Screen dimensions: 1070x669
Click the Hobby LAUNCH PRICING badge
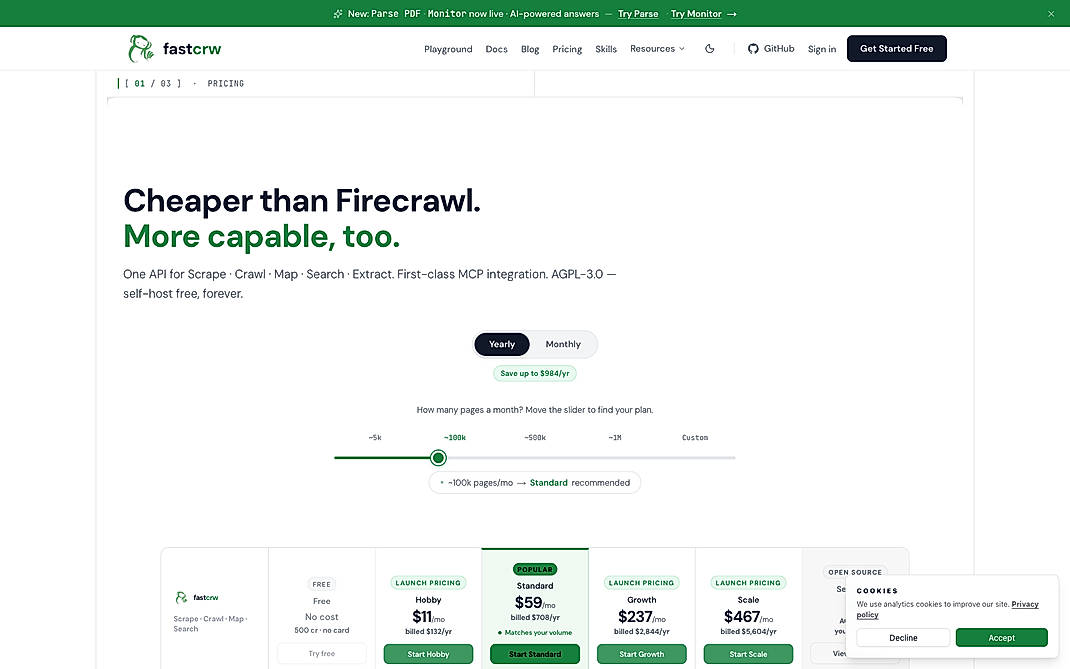pos(428,583)
